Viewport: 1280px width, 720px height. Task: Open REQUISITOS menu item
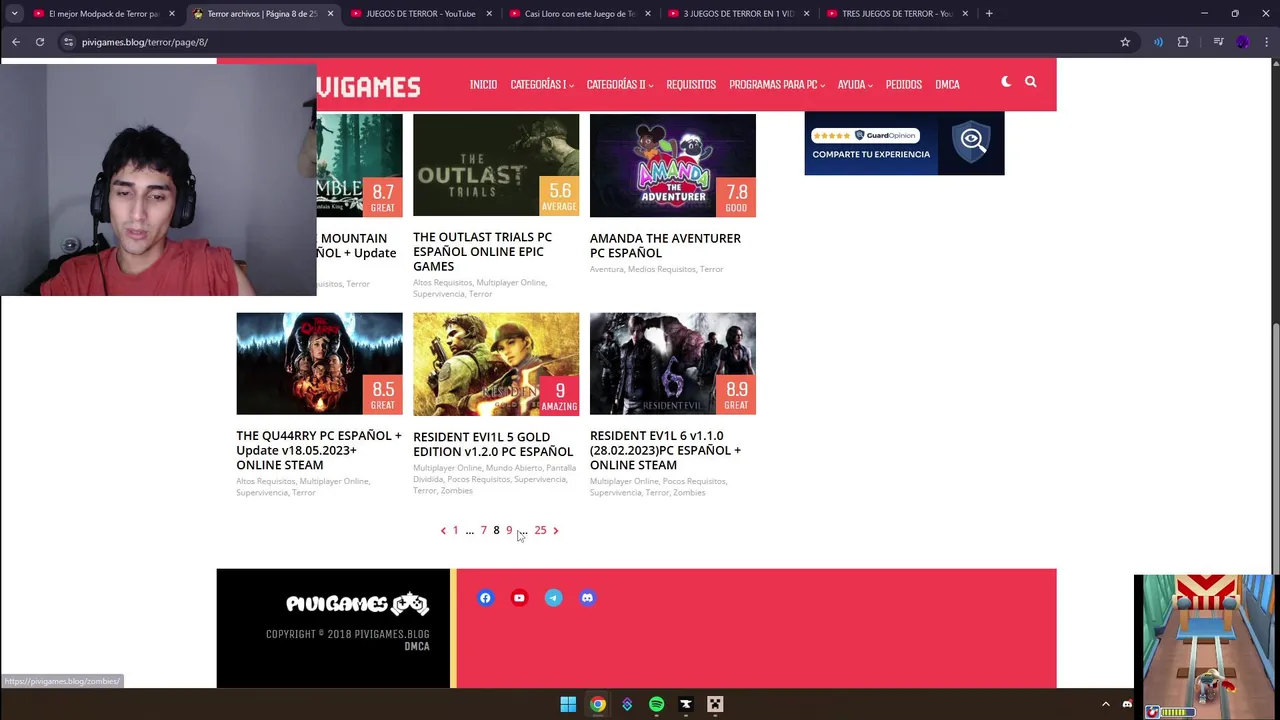(691, 84)
